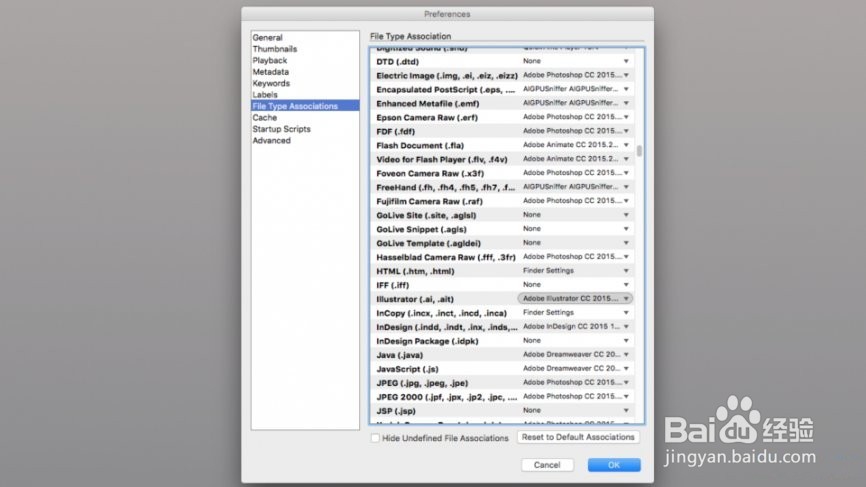Select the Illustrator (.ai, .ait) file type label

point(415,299)
